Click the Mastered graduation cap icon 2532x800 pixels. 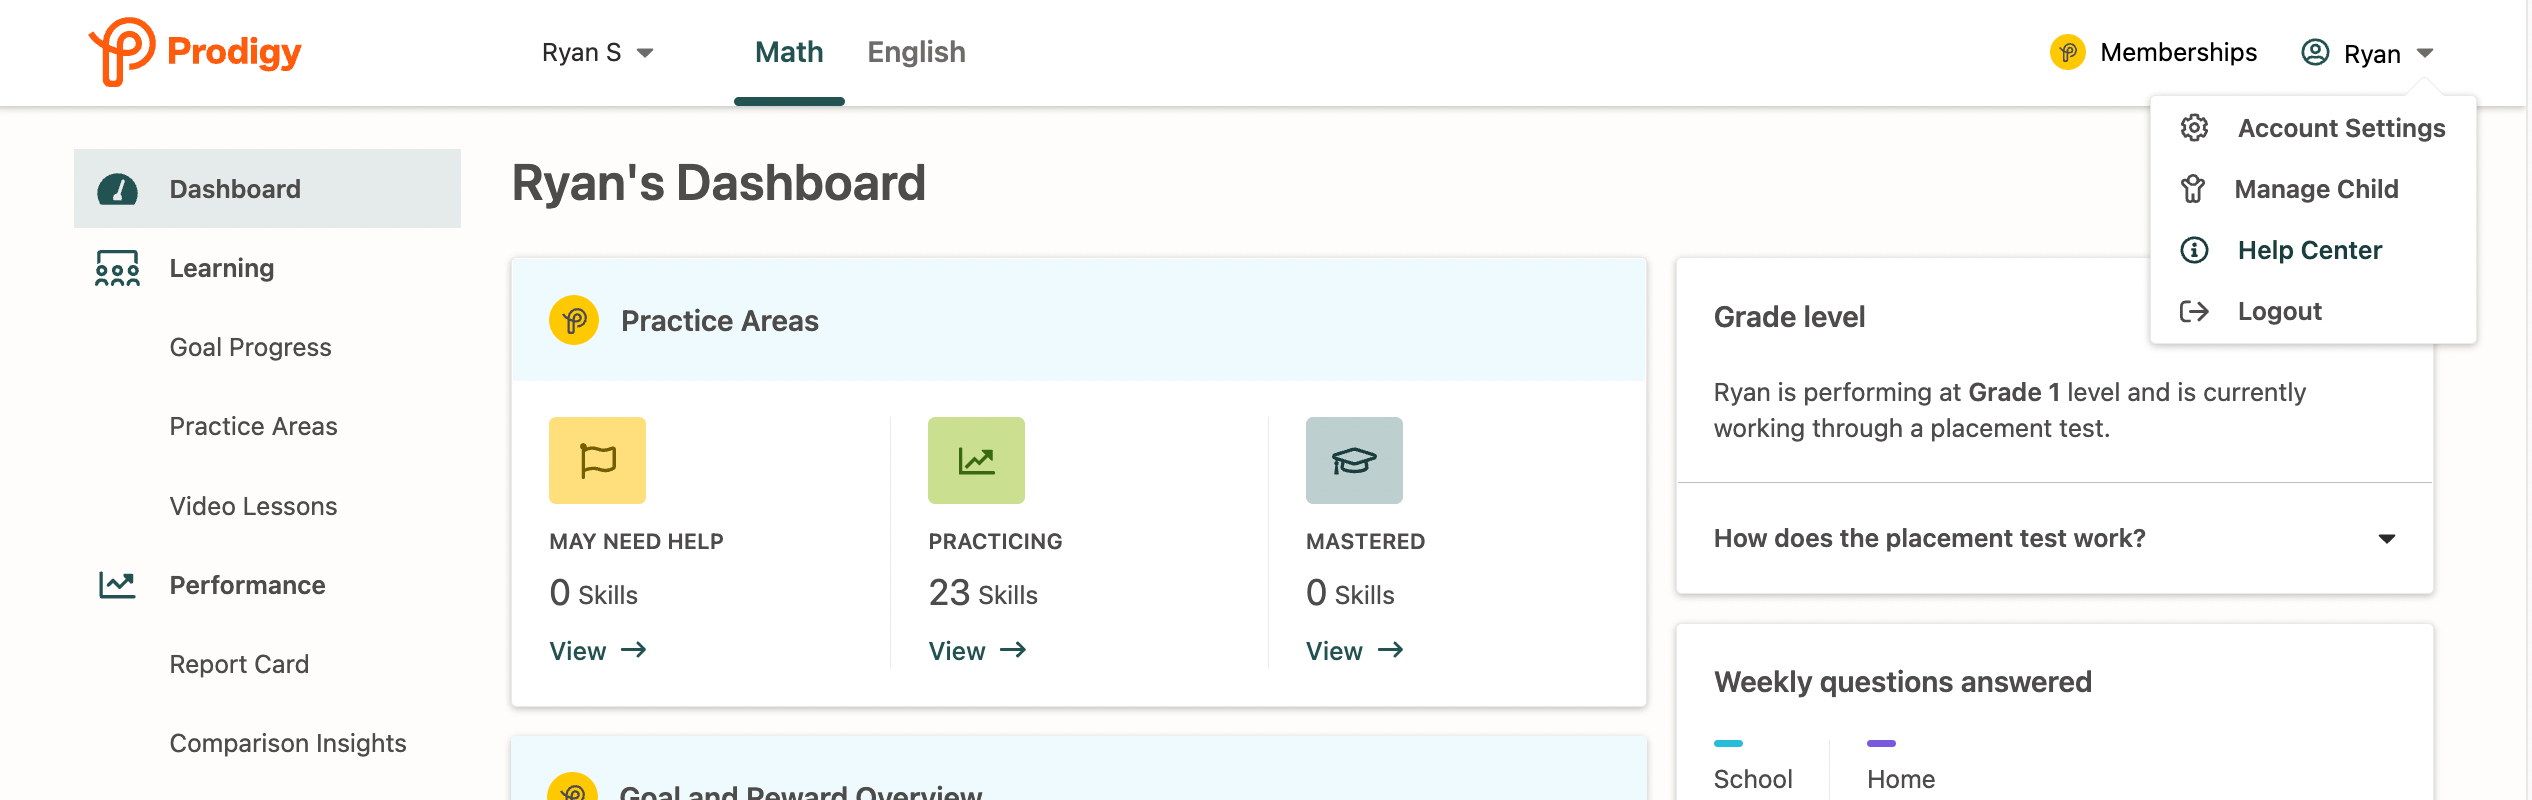click(1354, 460)
